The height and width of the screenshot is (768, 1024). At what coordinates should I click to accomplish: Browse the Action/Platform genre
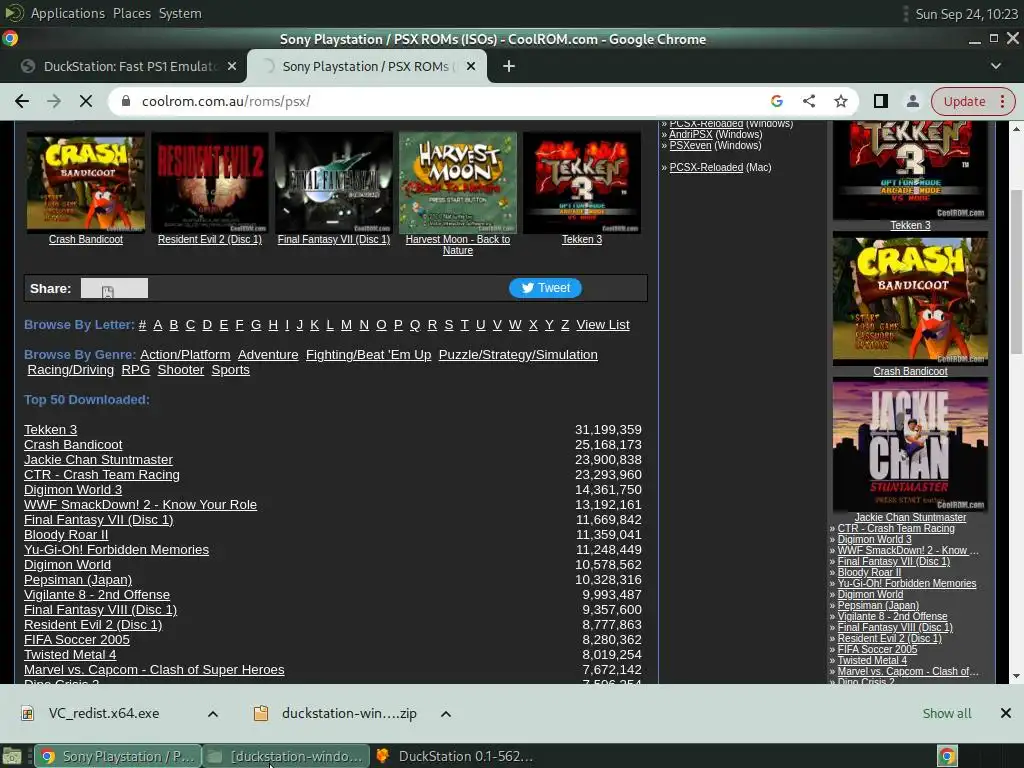click(x=185, y=355)
